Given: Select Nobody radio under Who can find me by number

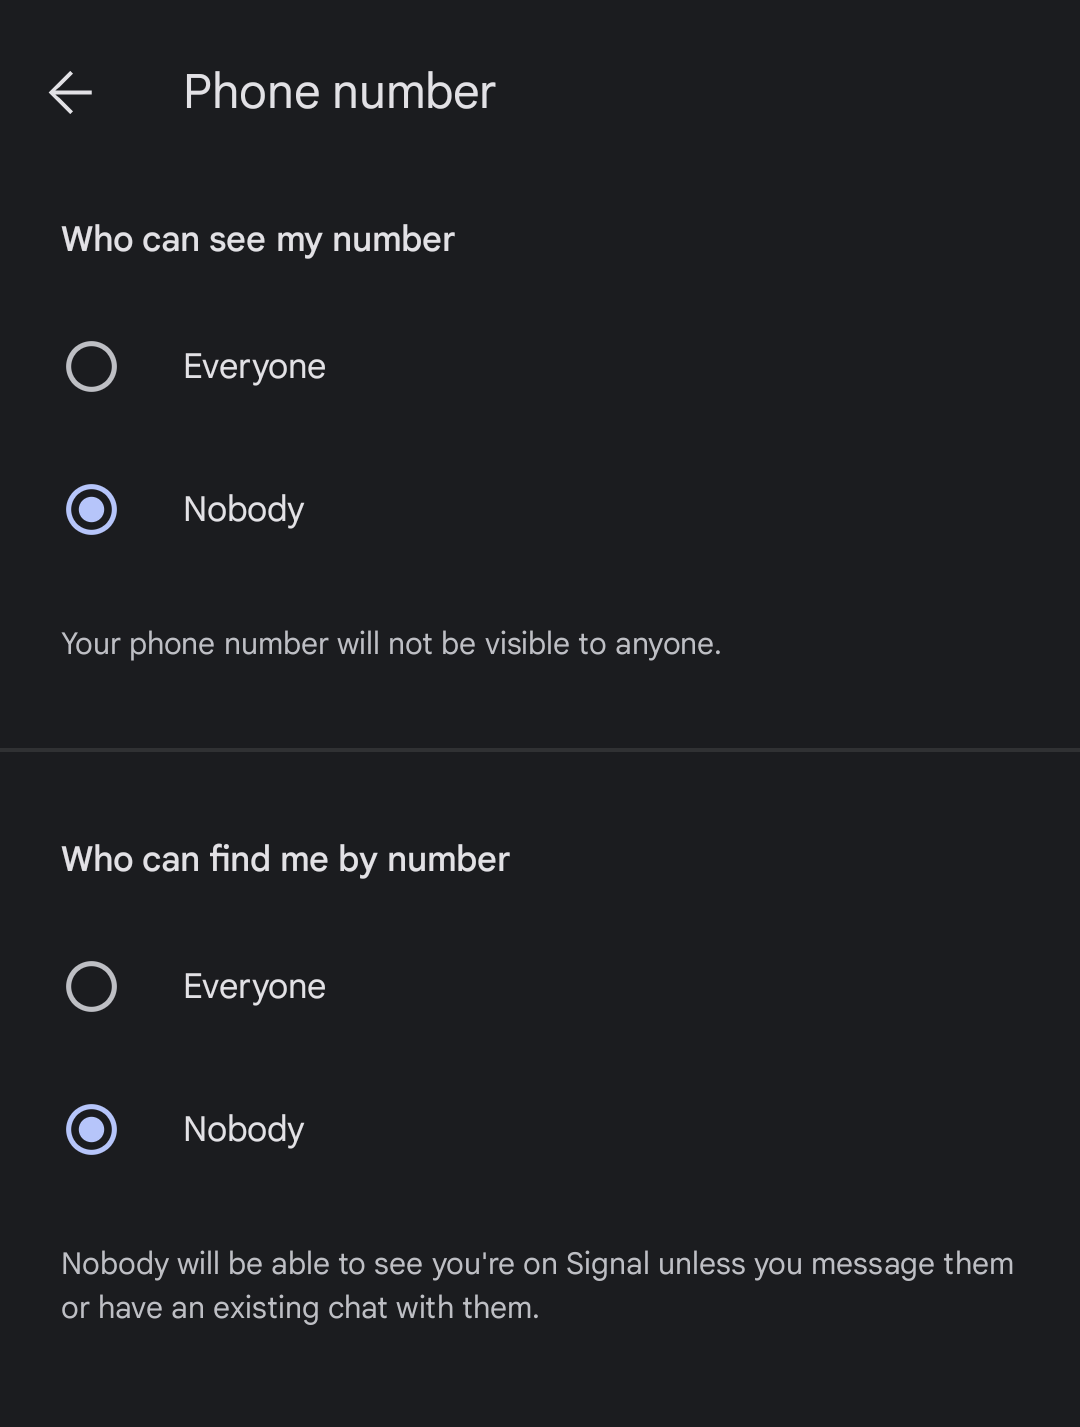Looking at the screenshot, I should point(91,1129).
